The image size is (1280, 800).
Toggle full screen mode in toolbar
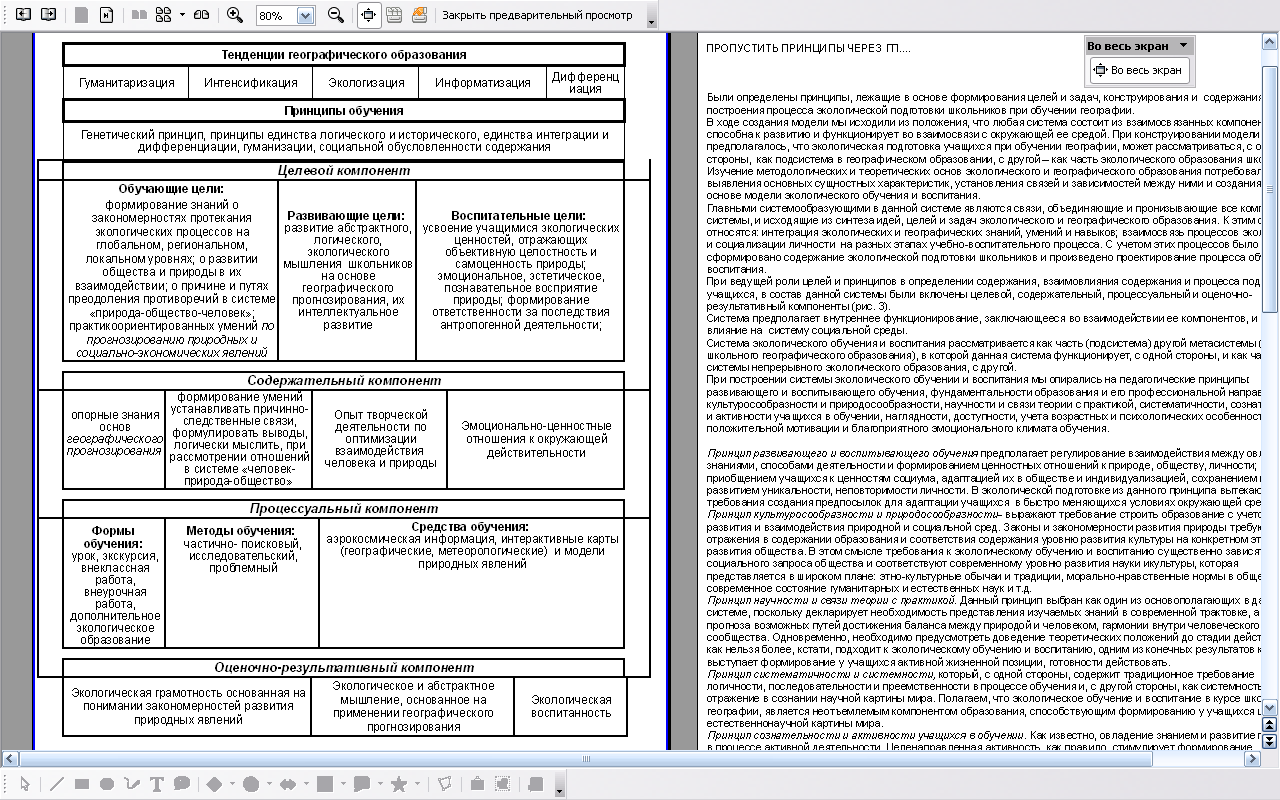pyautogui.click(x=368, y=15)
